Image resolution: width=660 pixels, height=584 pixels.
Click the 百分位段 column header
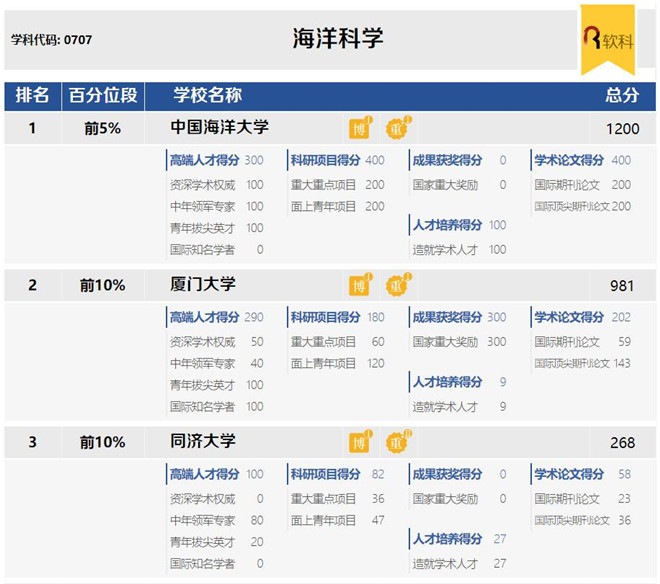click(103, 95)
